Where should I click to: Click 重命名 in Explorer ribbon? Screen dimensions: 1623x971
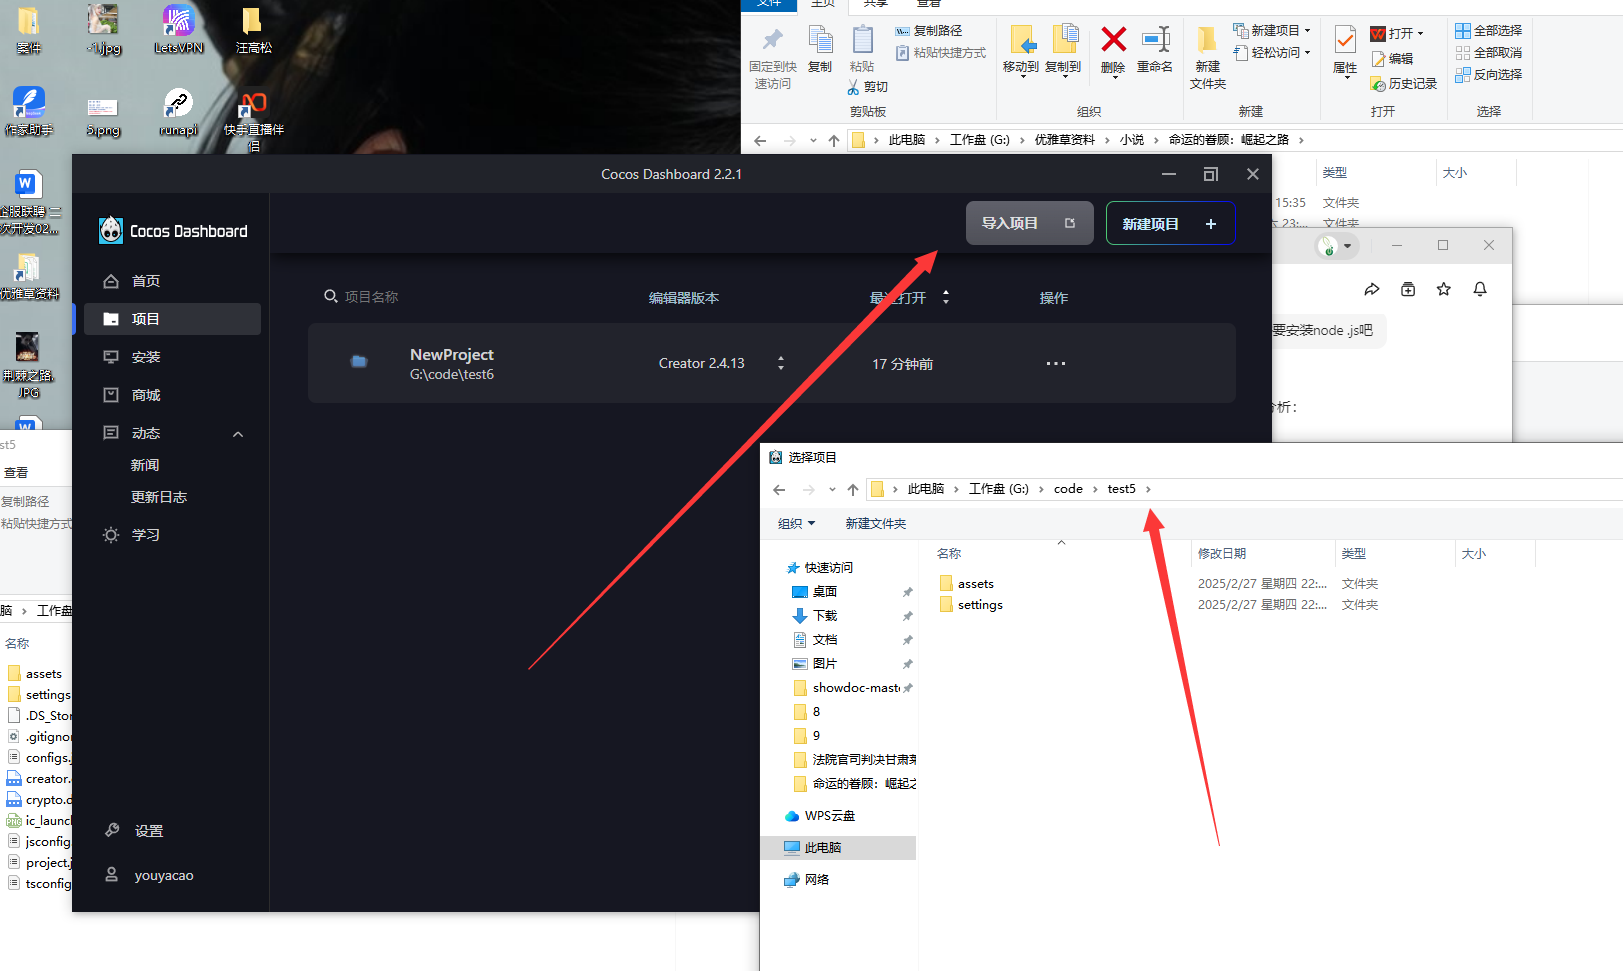pyautogui.click(x=1155, y=49)
